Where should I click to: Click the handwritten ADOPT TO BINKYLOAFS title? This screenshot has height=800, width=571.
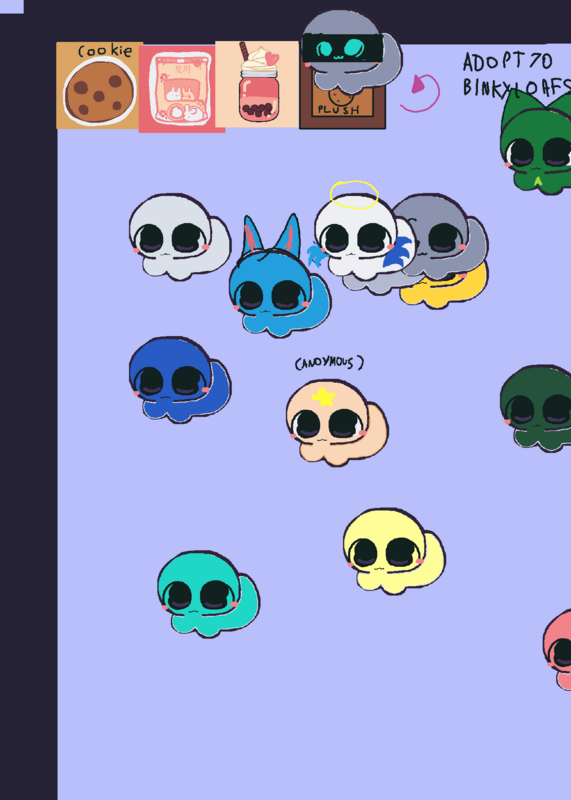(x=516, y=74)
